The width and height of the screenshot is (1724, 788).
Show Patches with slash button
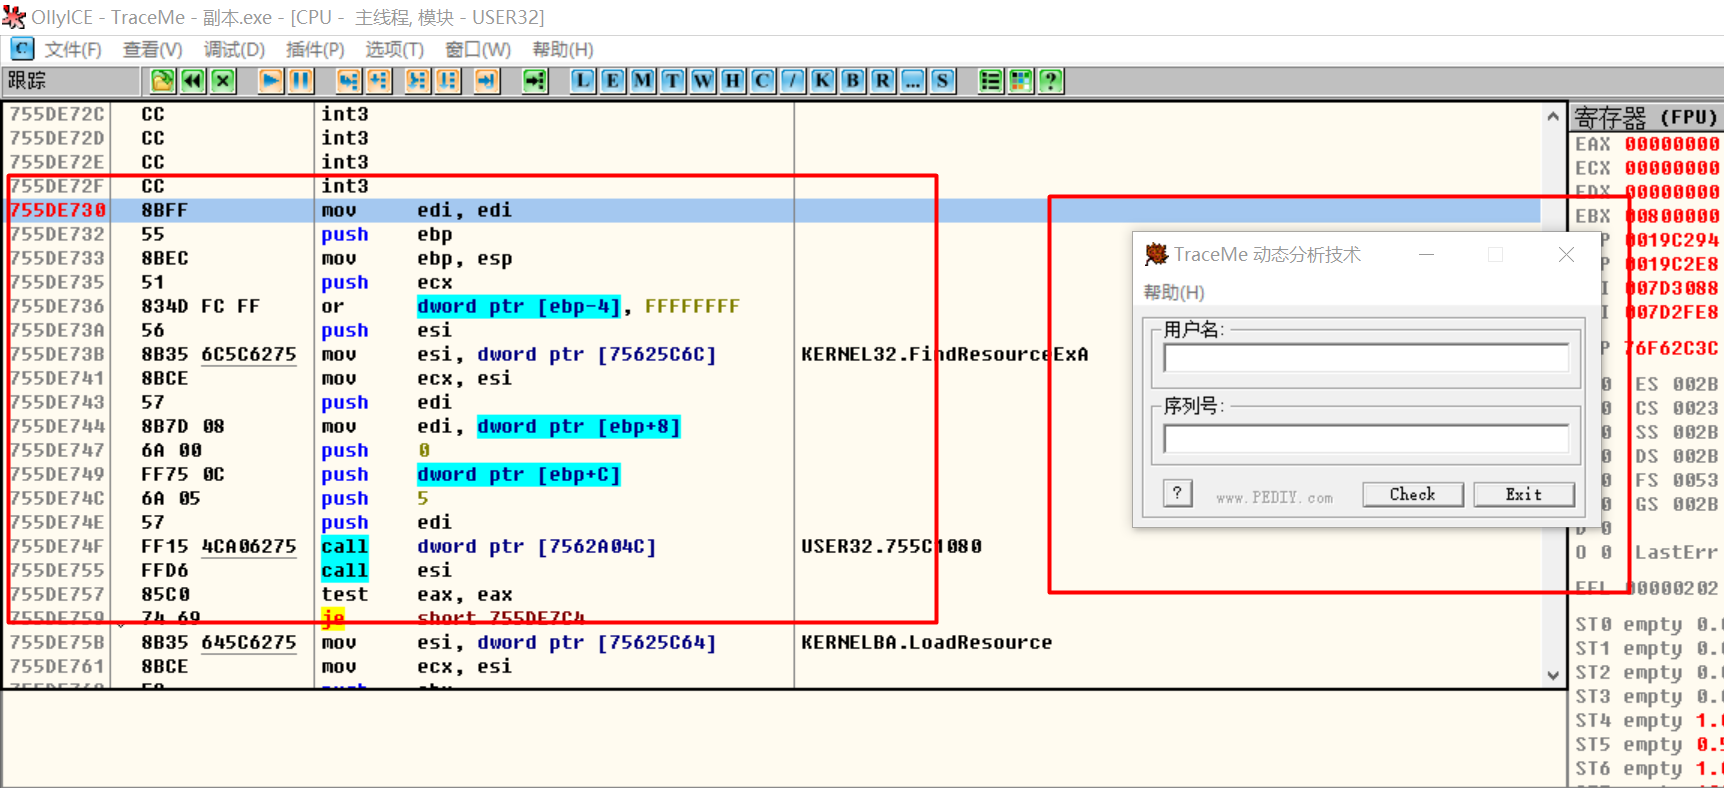click(x=793, y=81)
